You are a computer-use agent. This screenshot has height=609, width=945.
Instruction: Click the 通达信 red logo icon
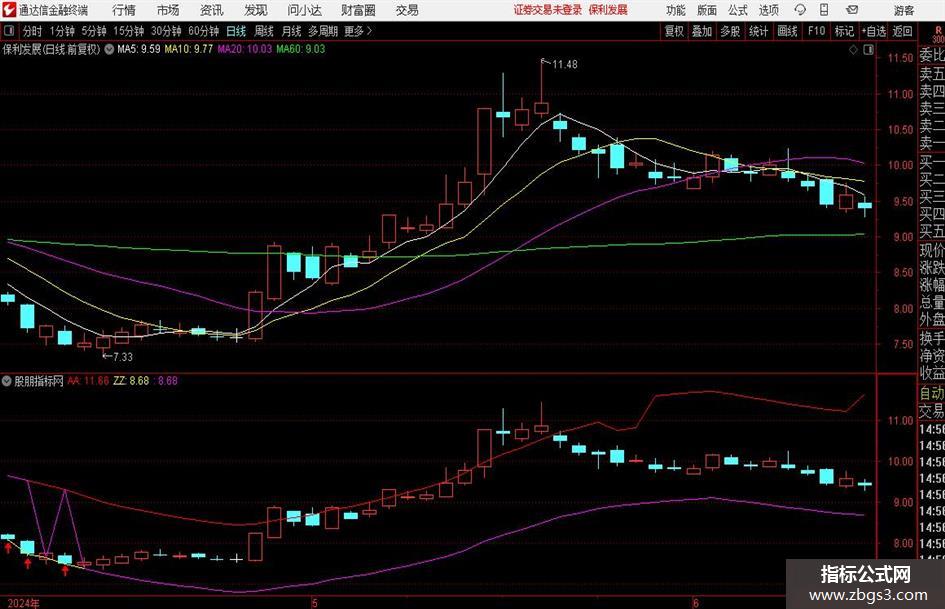(x=9, y=10)
